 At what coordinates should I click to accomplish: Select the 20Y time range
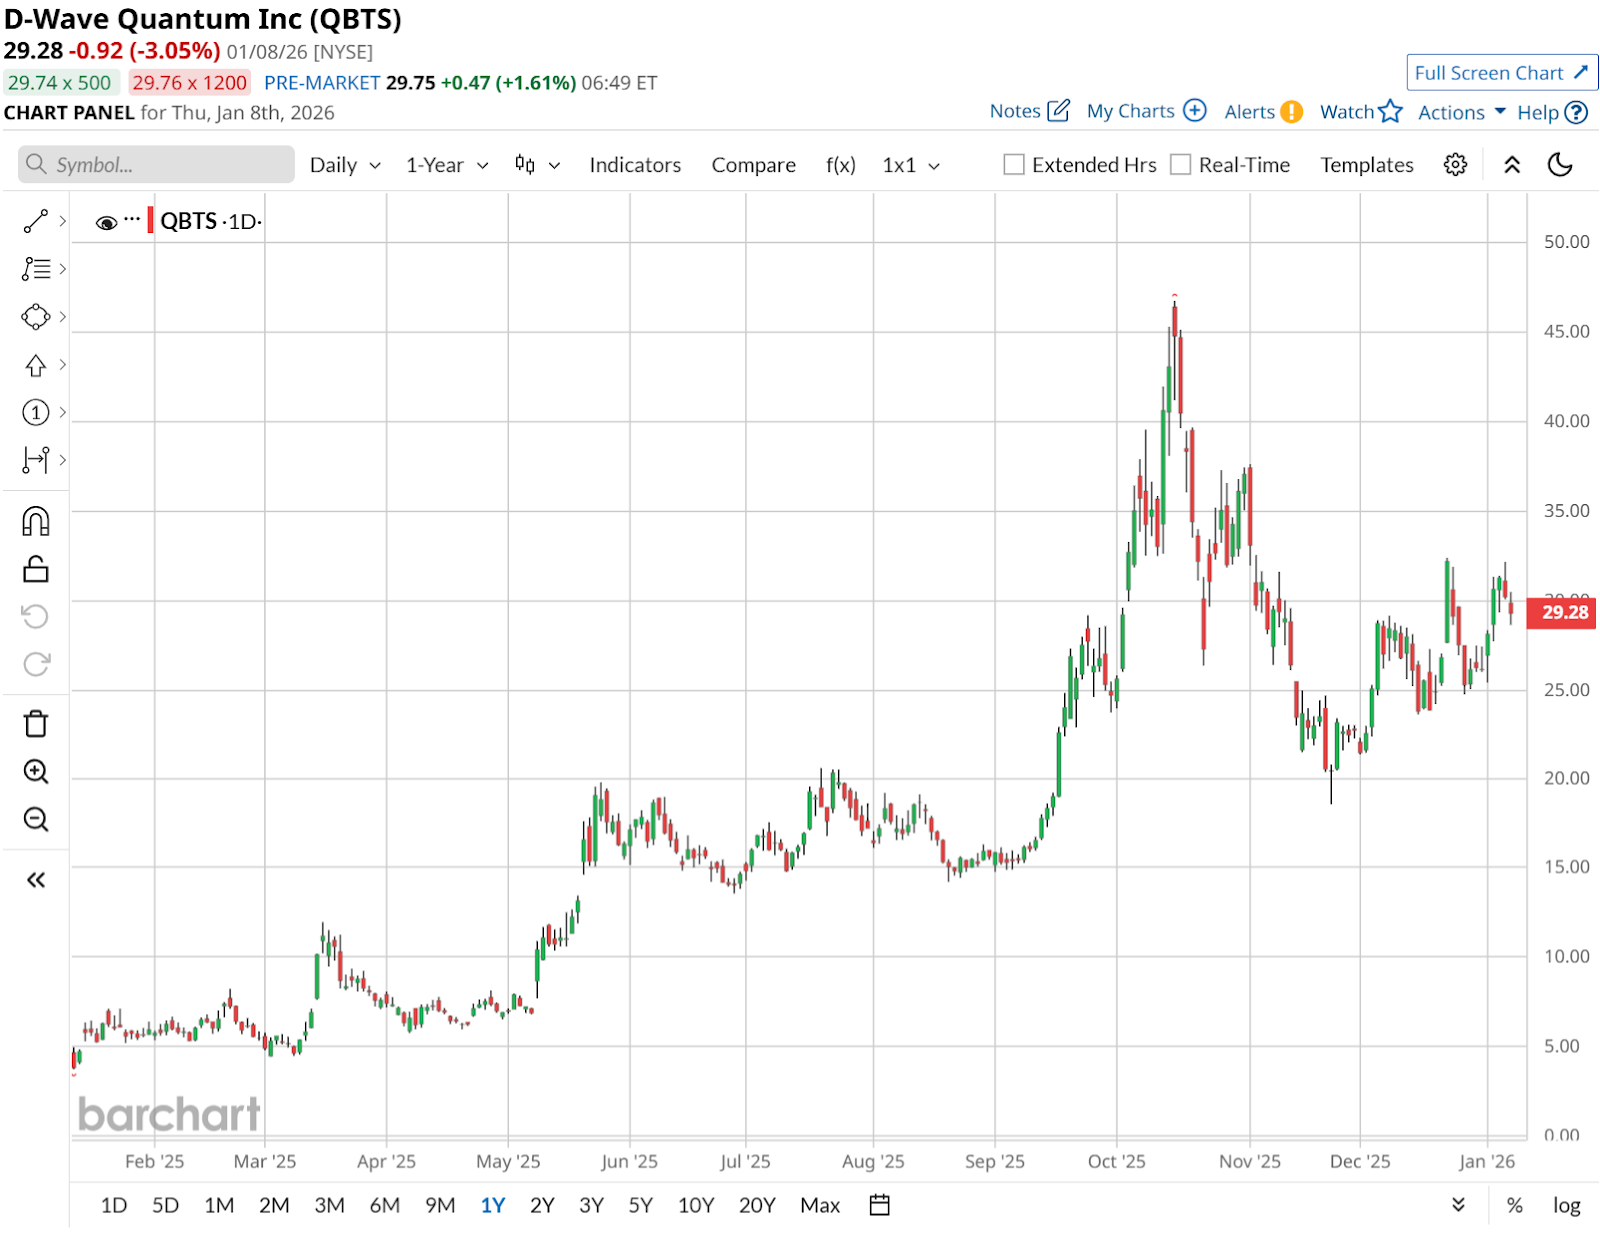pos(757,1205)
